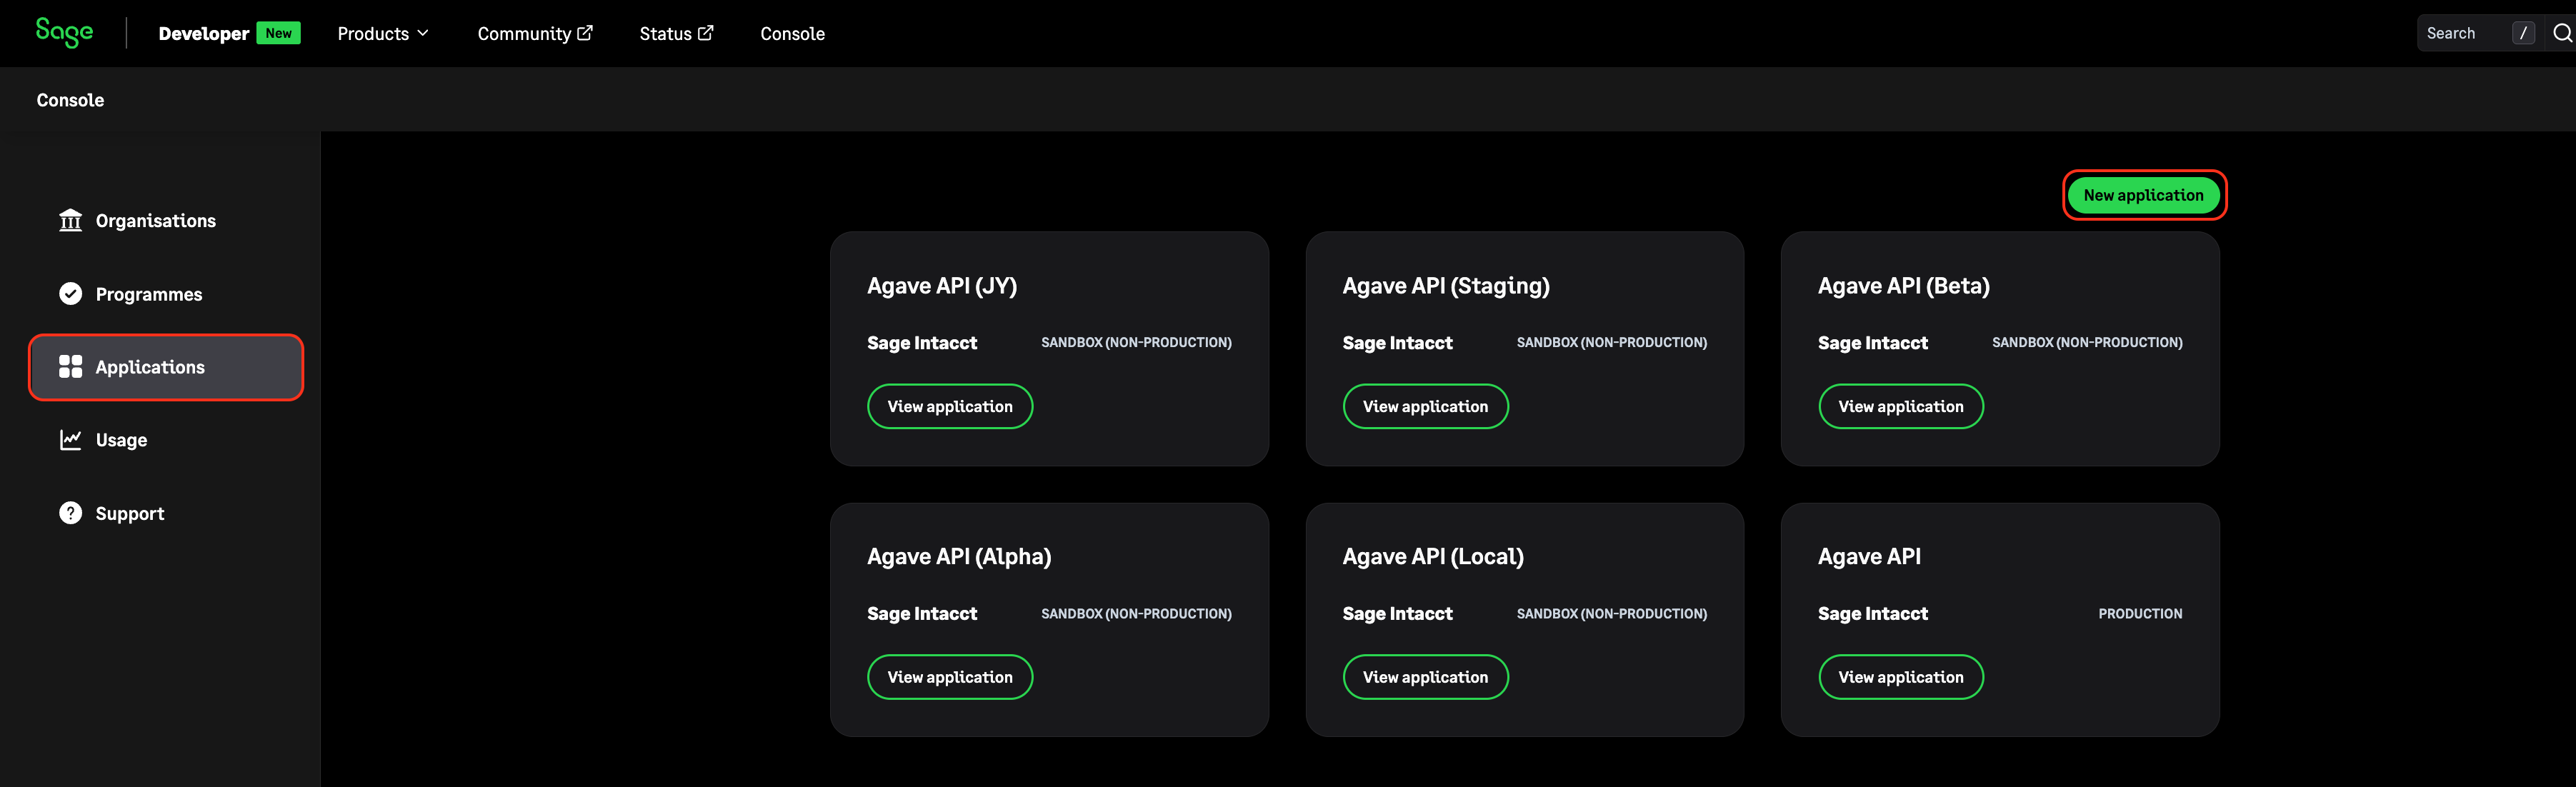View application for Agave API (Local)
This screenshot has height=787, width=2576.
pyautogui.click(x=1425, y=677)
